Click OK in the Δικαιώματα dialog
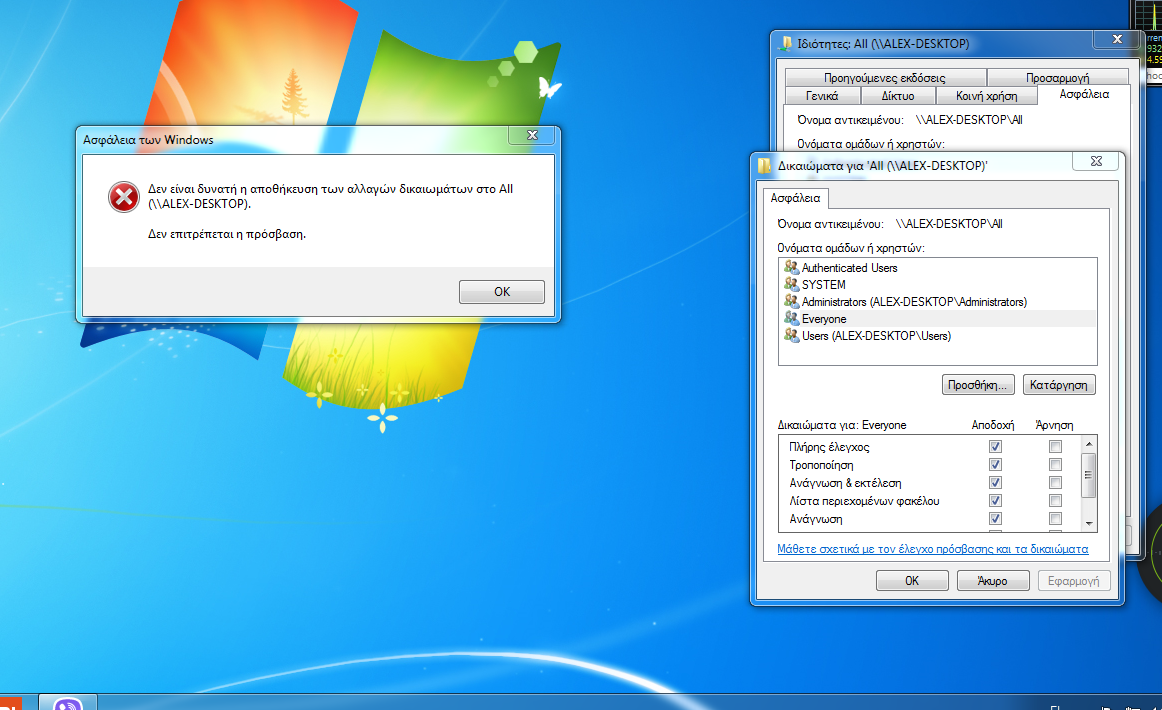This screenshot has width=1162, height=710. coord(912,581)
